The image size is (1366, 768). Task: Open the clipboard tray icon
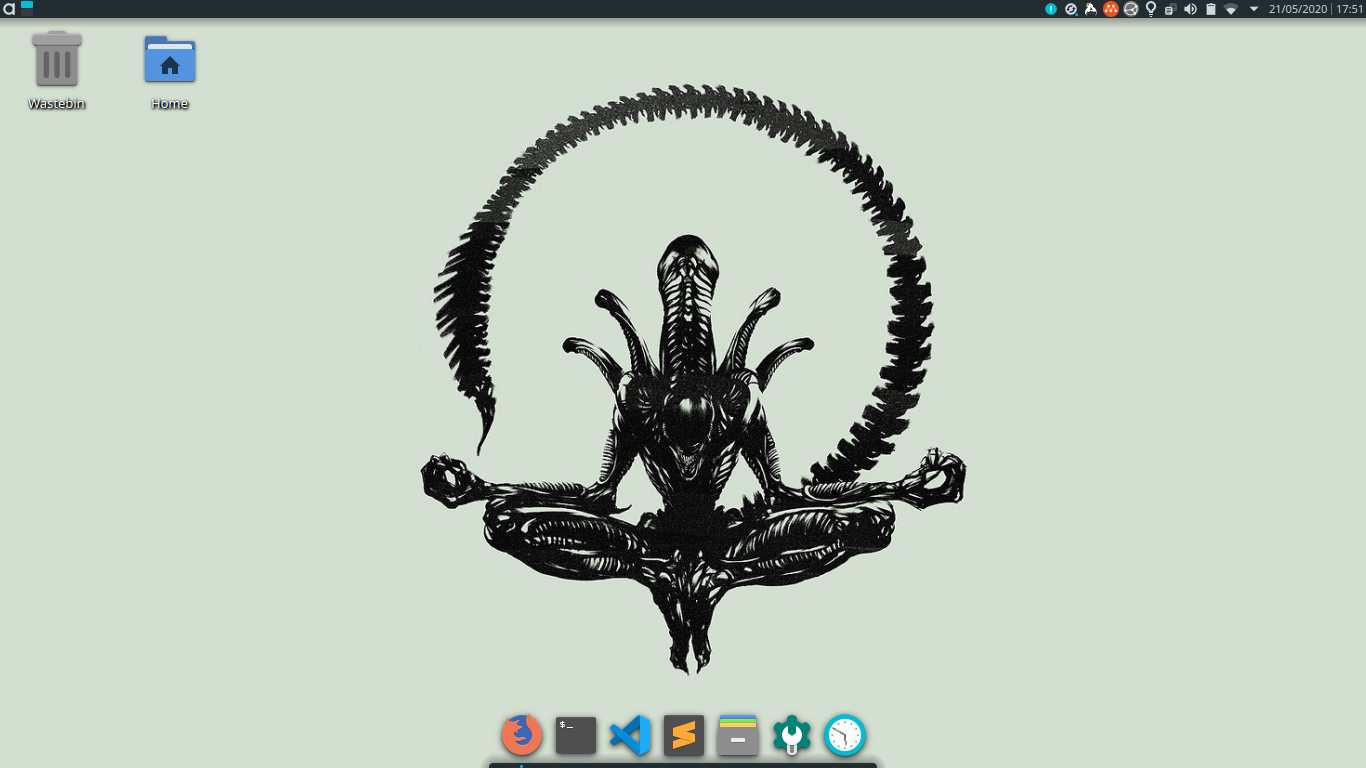1210,9
